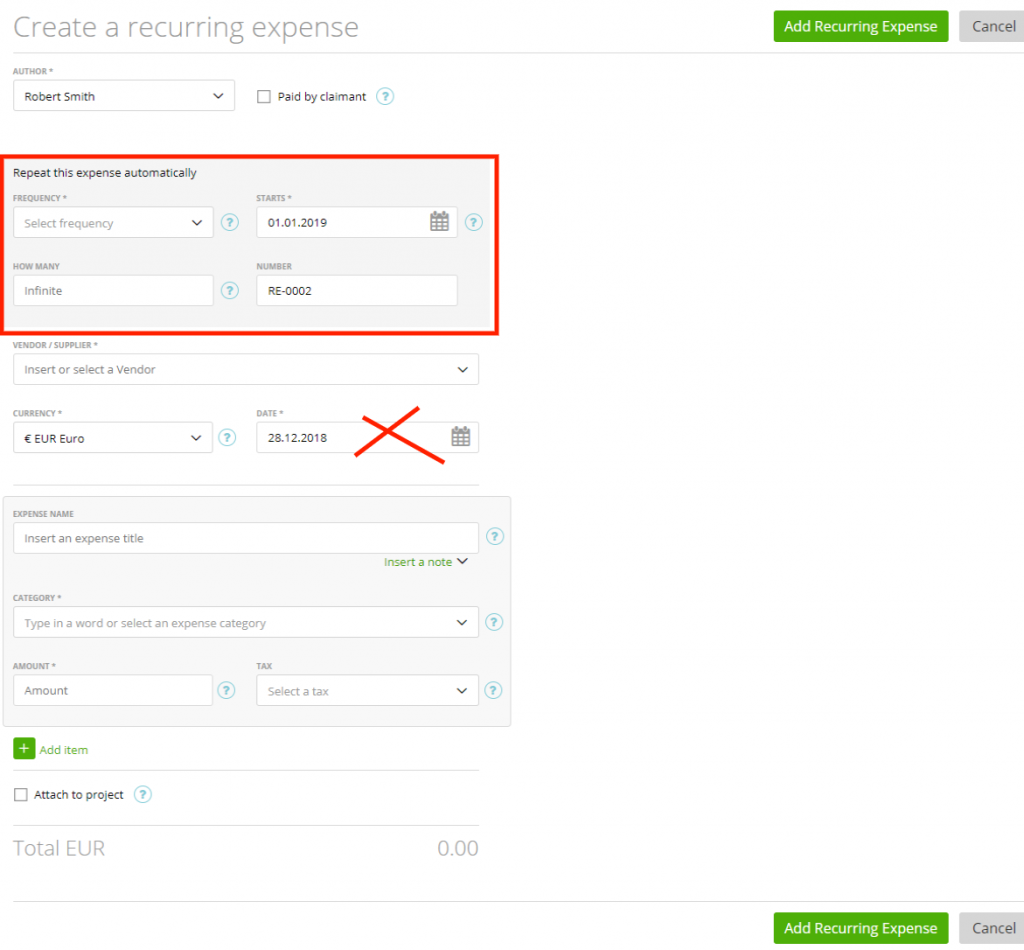
Task: Enable the Paid by claimant checkbox
Action: pyautogui.click(x=264, y=96)
